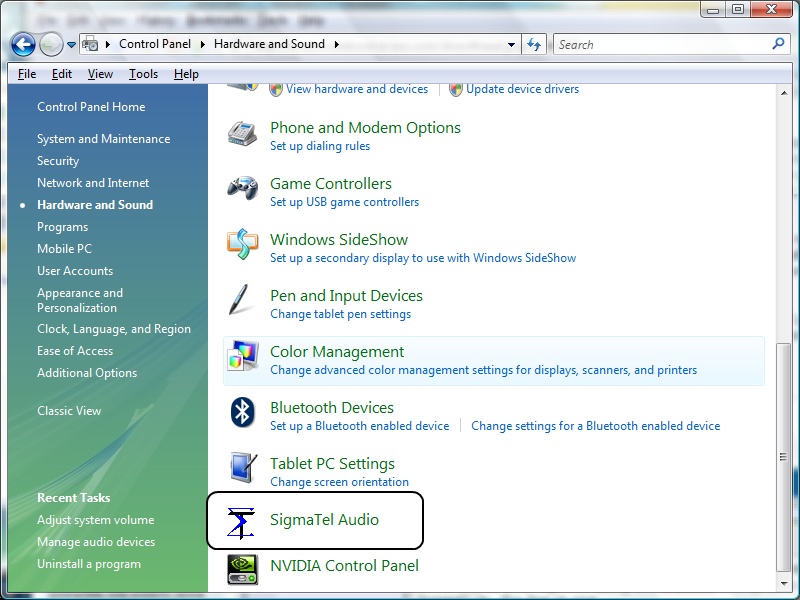The width and height of the screenshot is (800, 600).
Task: Click the Refresh button
Action: [x=534, y=44]
